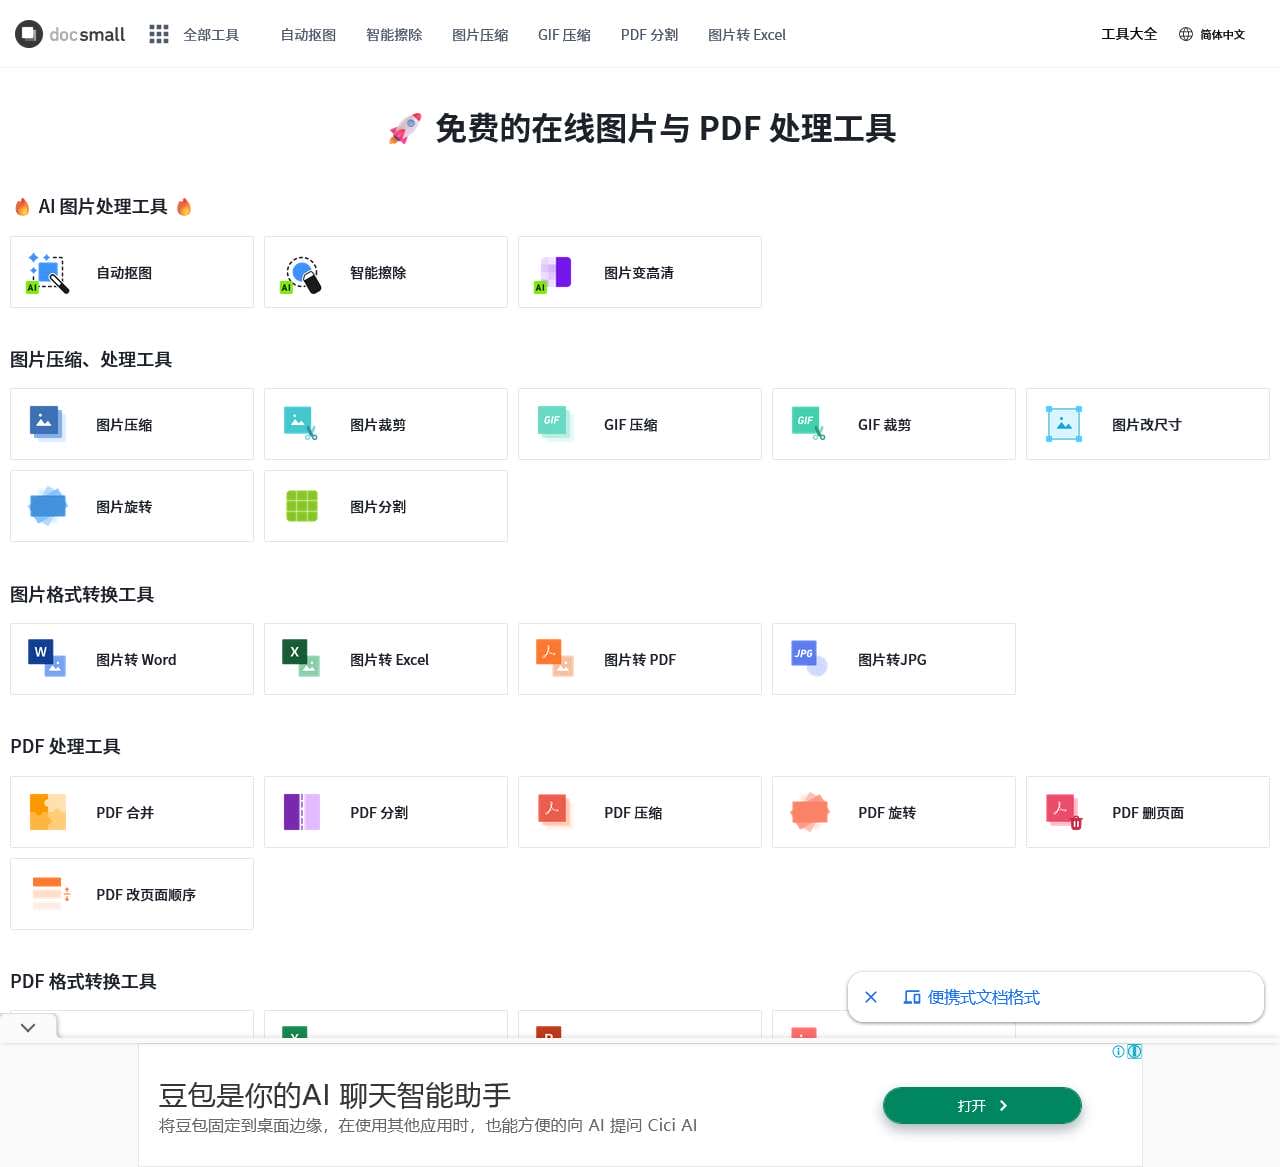Open the 图片转JPG tool card
Image resolution: width=1280 pixels, height=1167 pixels.
893,659
